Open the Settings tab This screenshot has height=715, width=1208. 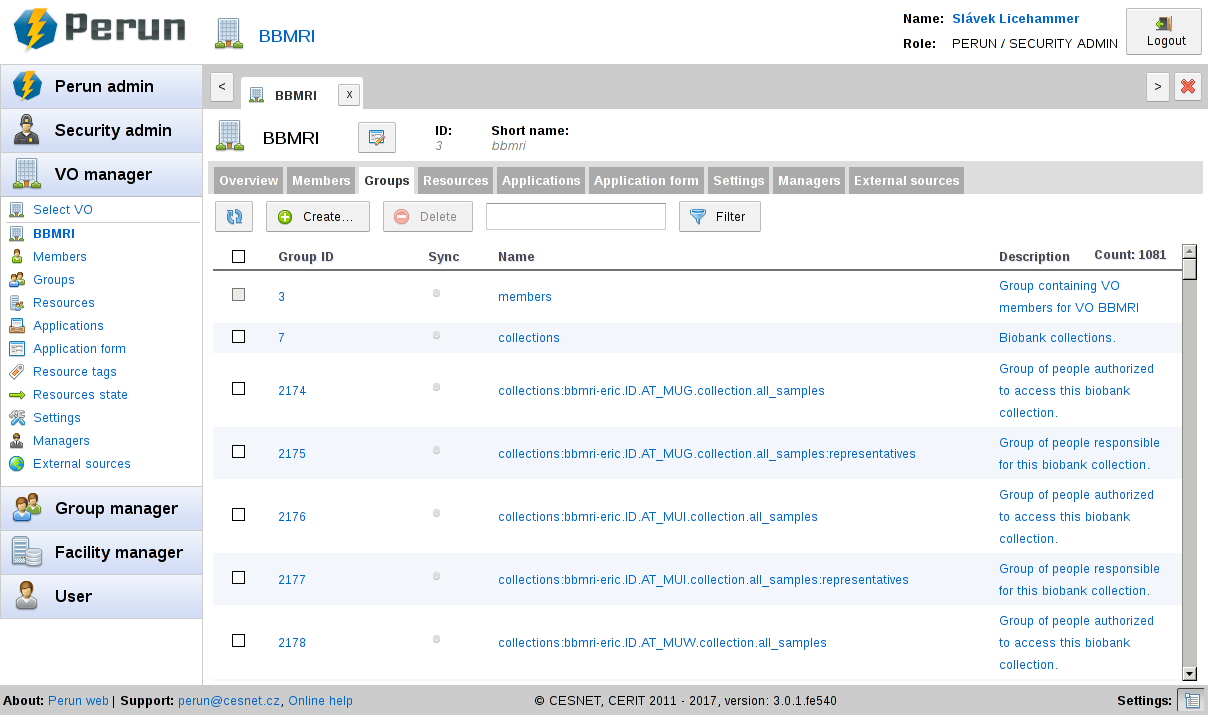(x=739, y=181)
